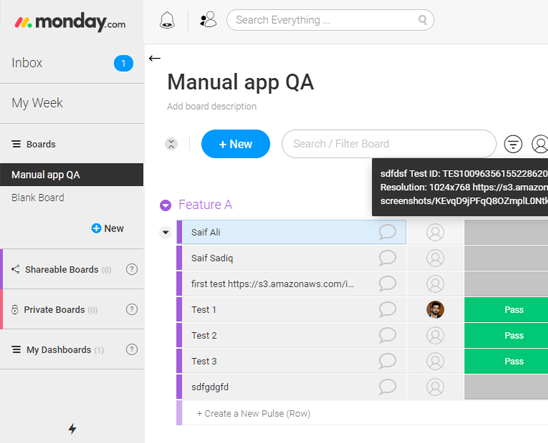The height and width of the screenshot is (443, 548).
Task: Open conversation bubble for Saif Sadiq
Action: pyautogui.click(x=387, y=258)
